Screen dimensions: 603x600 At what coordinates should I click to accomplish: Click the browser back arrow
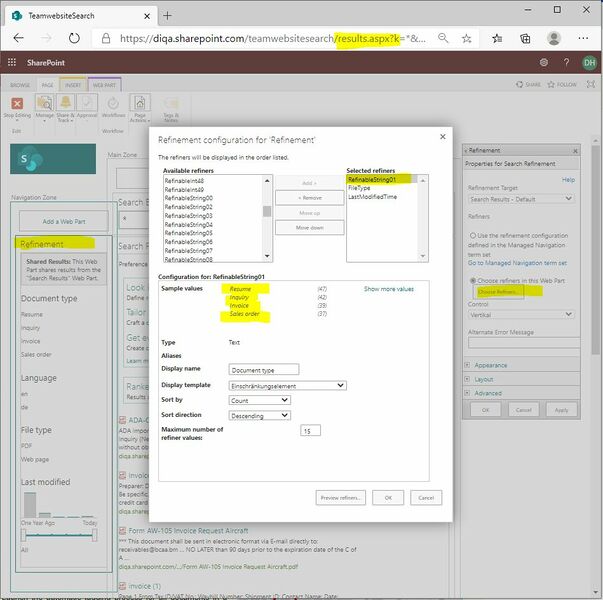17,38
